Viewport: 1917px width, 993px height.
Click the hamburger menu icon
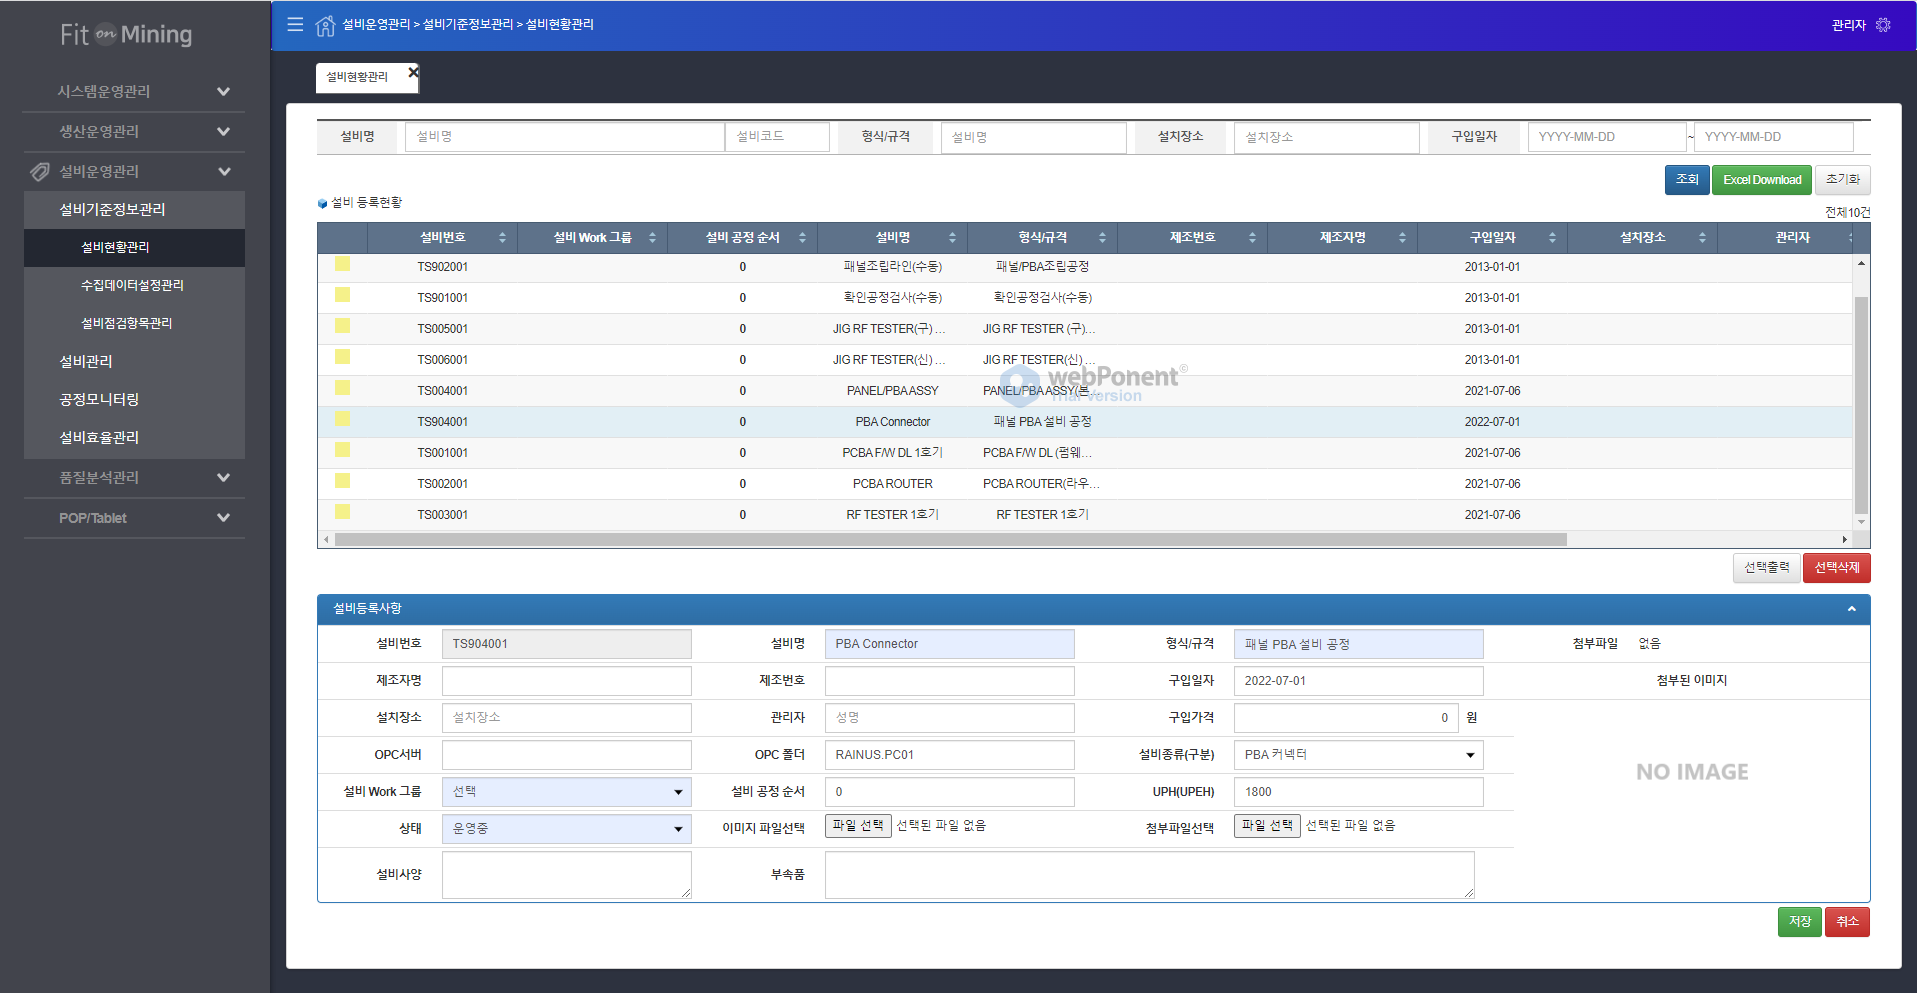click(x=295, y=24)
